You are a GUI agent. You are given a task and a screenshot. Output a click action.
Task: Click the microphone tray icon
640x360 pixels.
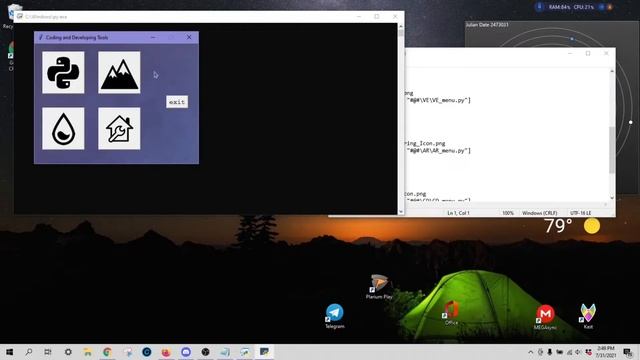pyautogui.click(x=550, y=352)
